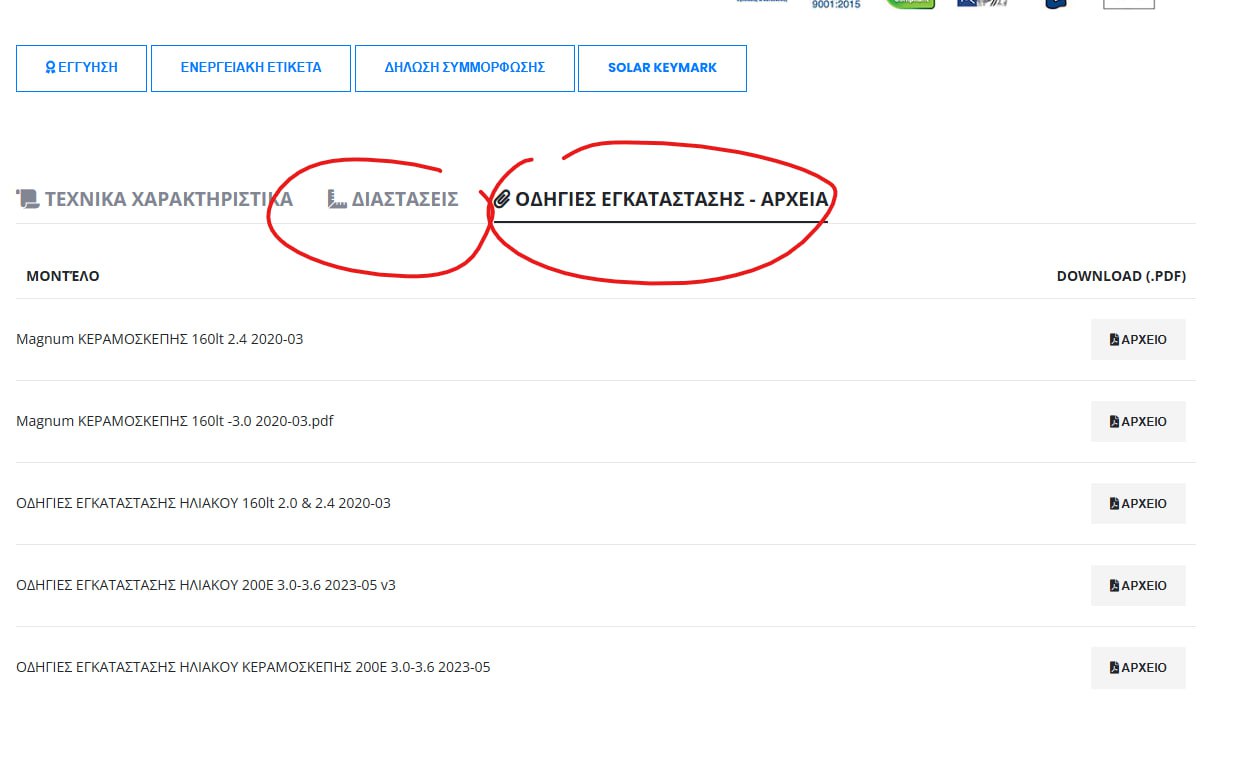Click PDF icon for ΗΛΙΑΚΟΥ 200E v3 row
The image size is (1242, 758).
1114,586
